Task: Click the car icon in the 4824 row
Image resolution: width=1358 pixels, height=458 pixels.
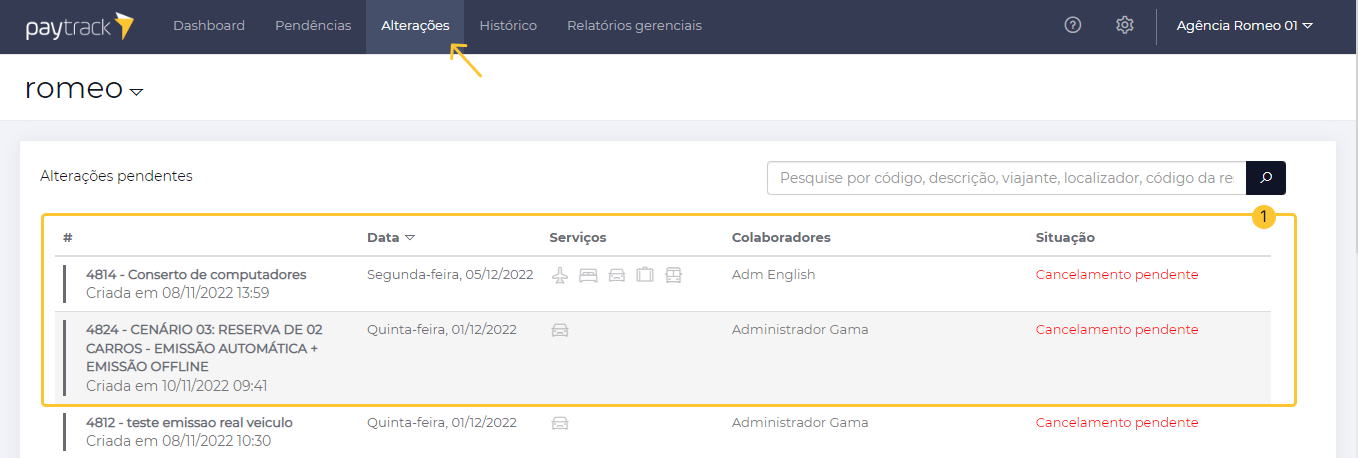Action: click(x=560, y=330)
